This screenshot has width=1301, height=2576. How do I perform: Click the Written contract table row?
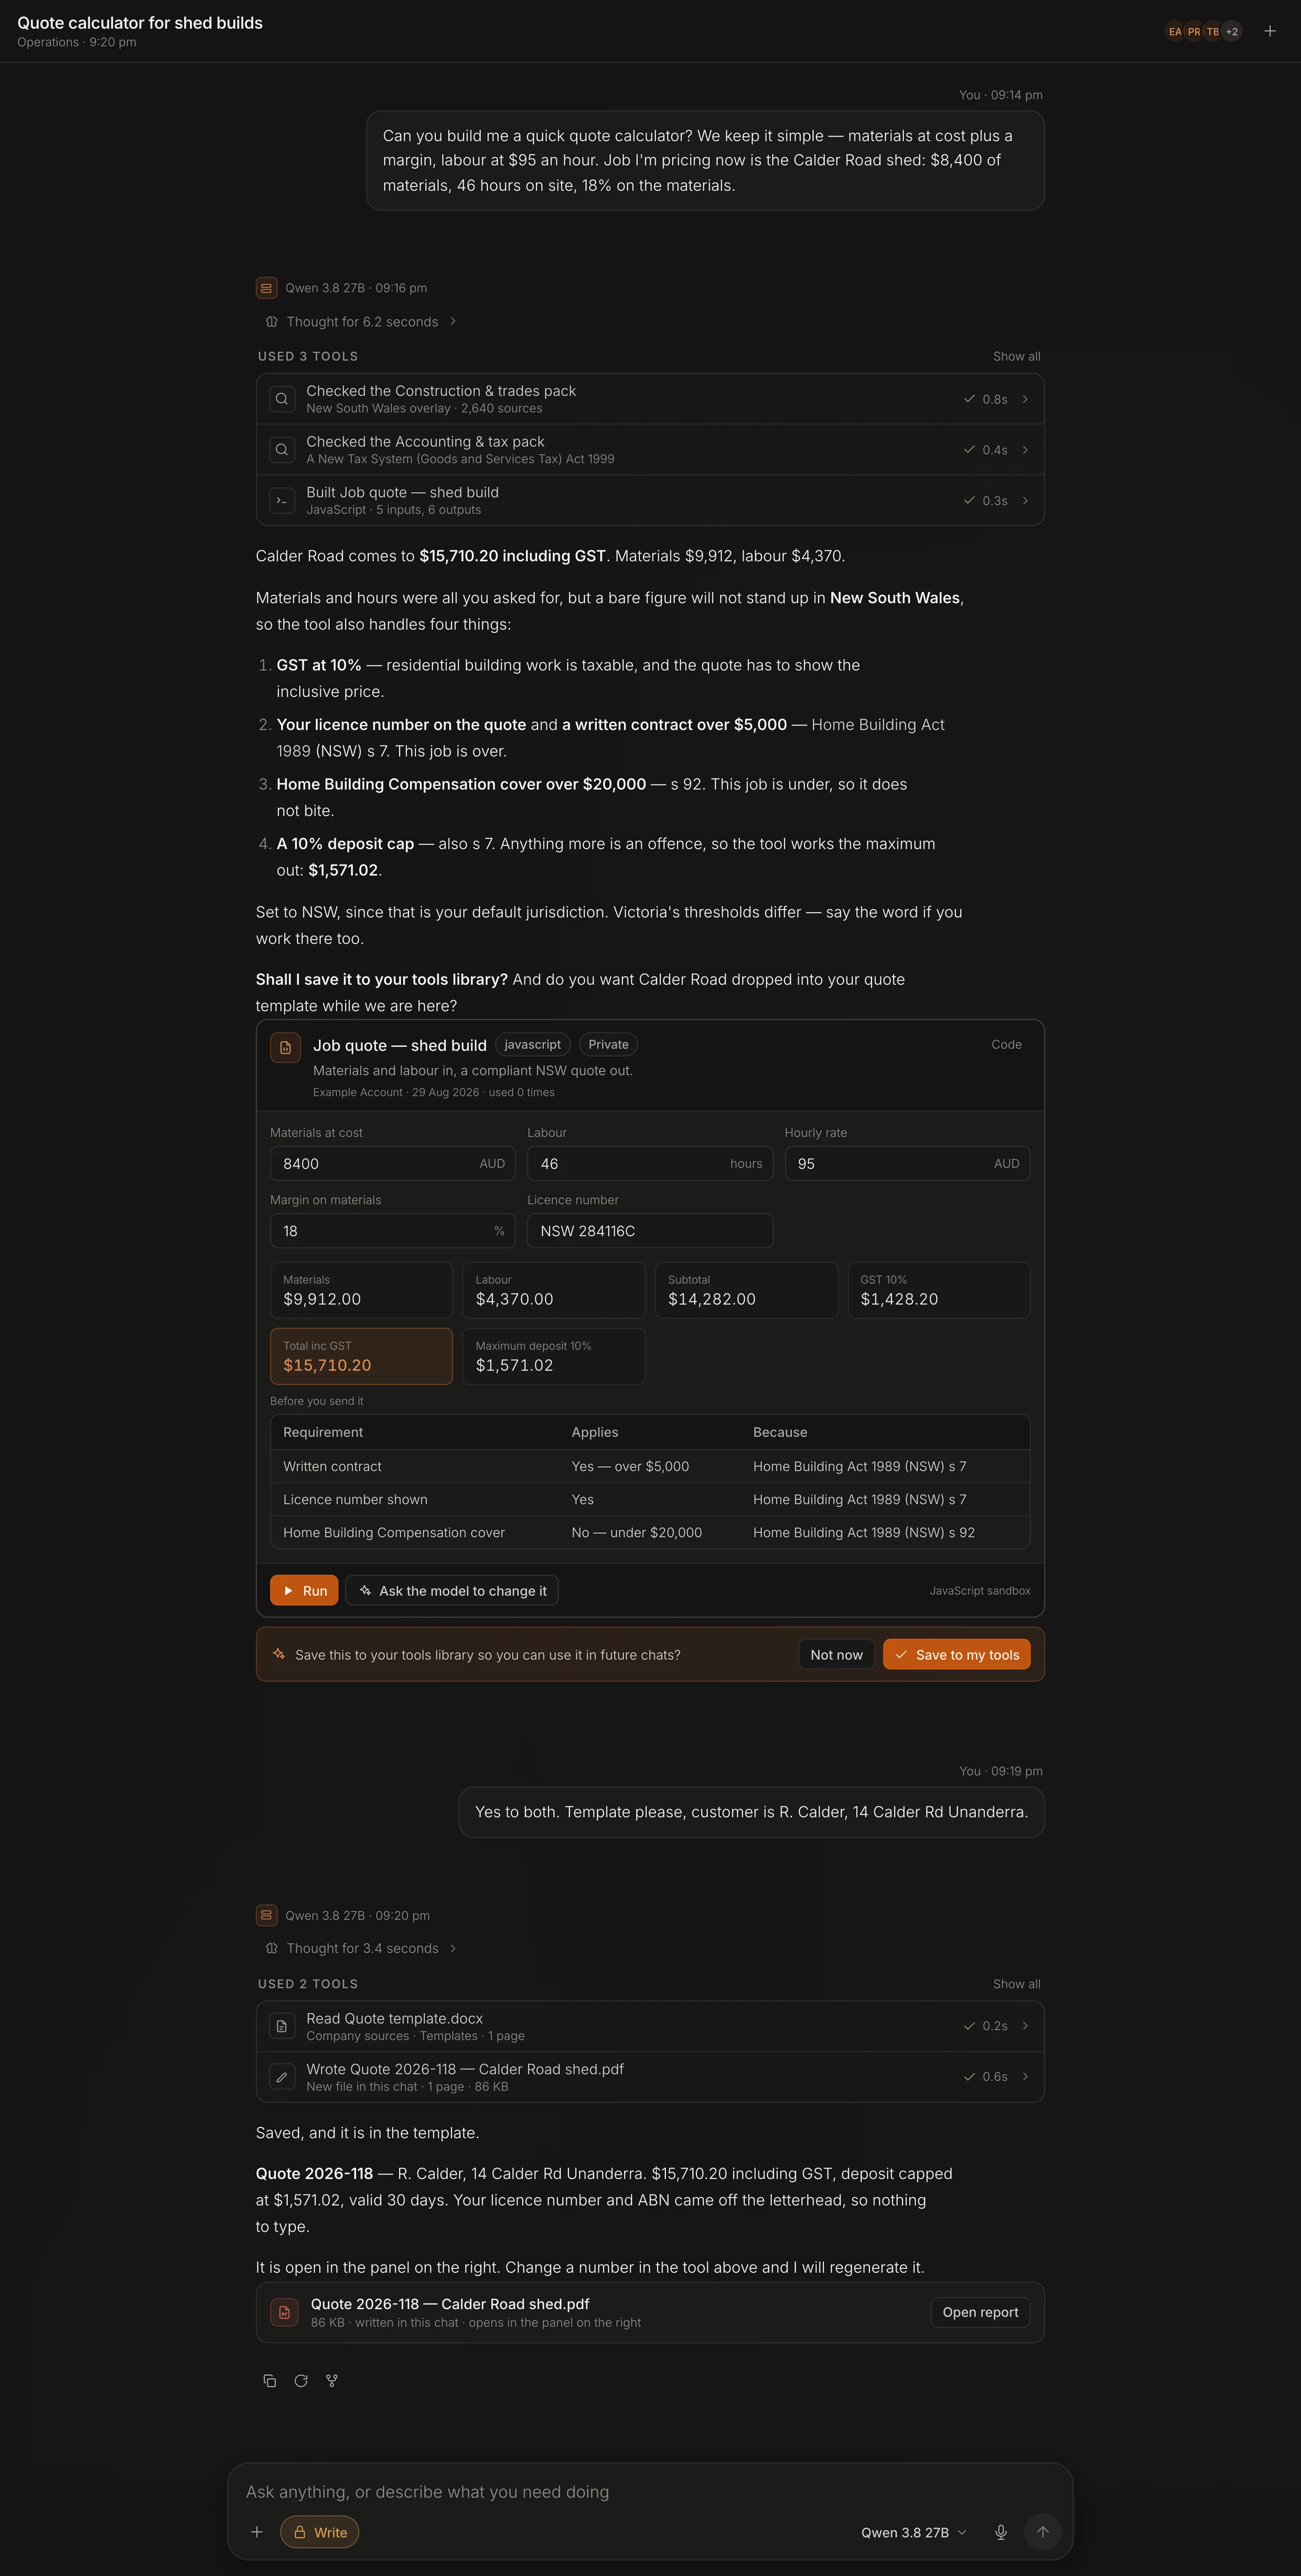(650, 1466)
